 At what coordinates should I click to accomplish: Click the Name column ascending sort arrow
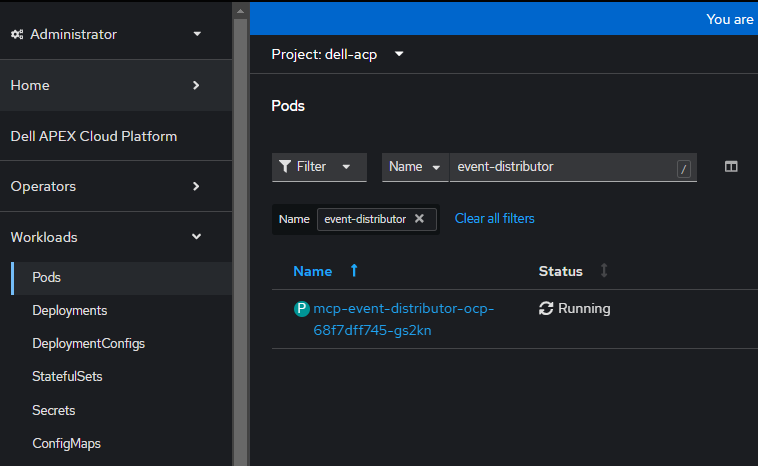[x=354, y=271]
